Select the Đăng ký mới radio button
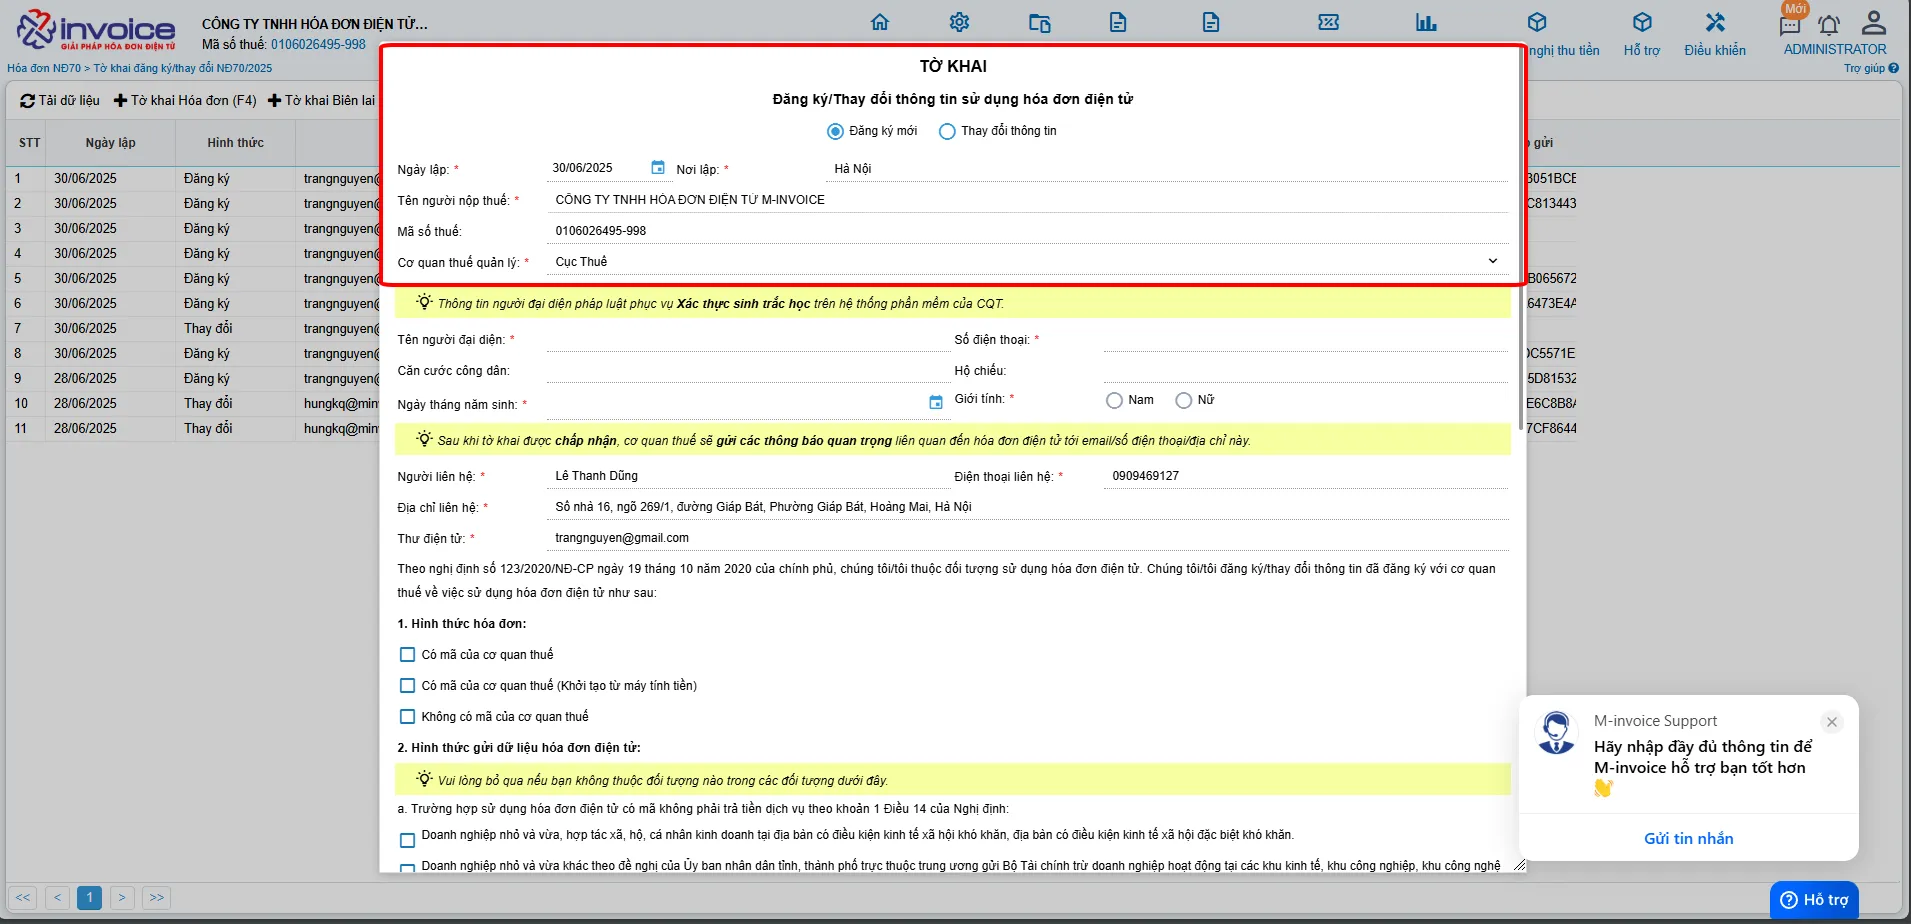Image resolution: width=1911 pixels, height=924 pixels. pyautogui.click(x=835, y=131)
